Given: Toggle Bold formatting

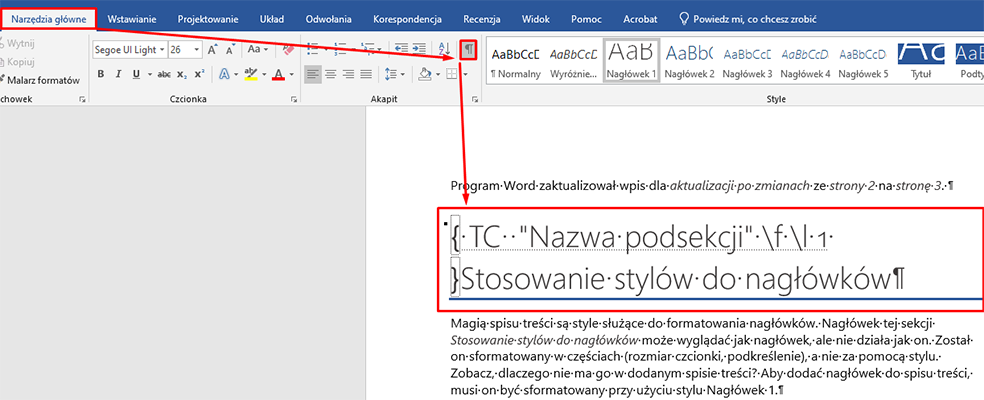Looking at the screenshot, I should click(x=100, y=74).
